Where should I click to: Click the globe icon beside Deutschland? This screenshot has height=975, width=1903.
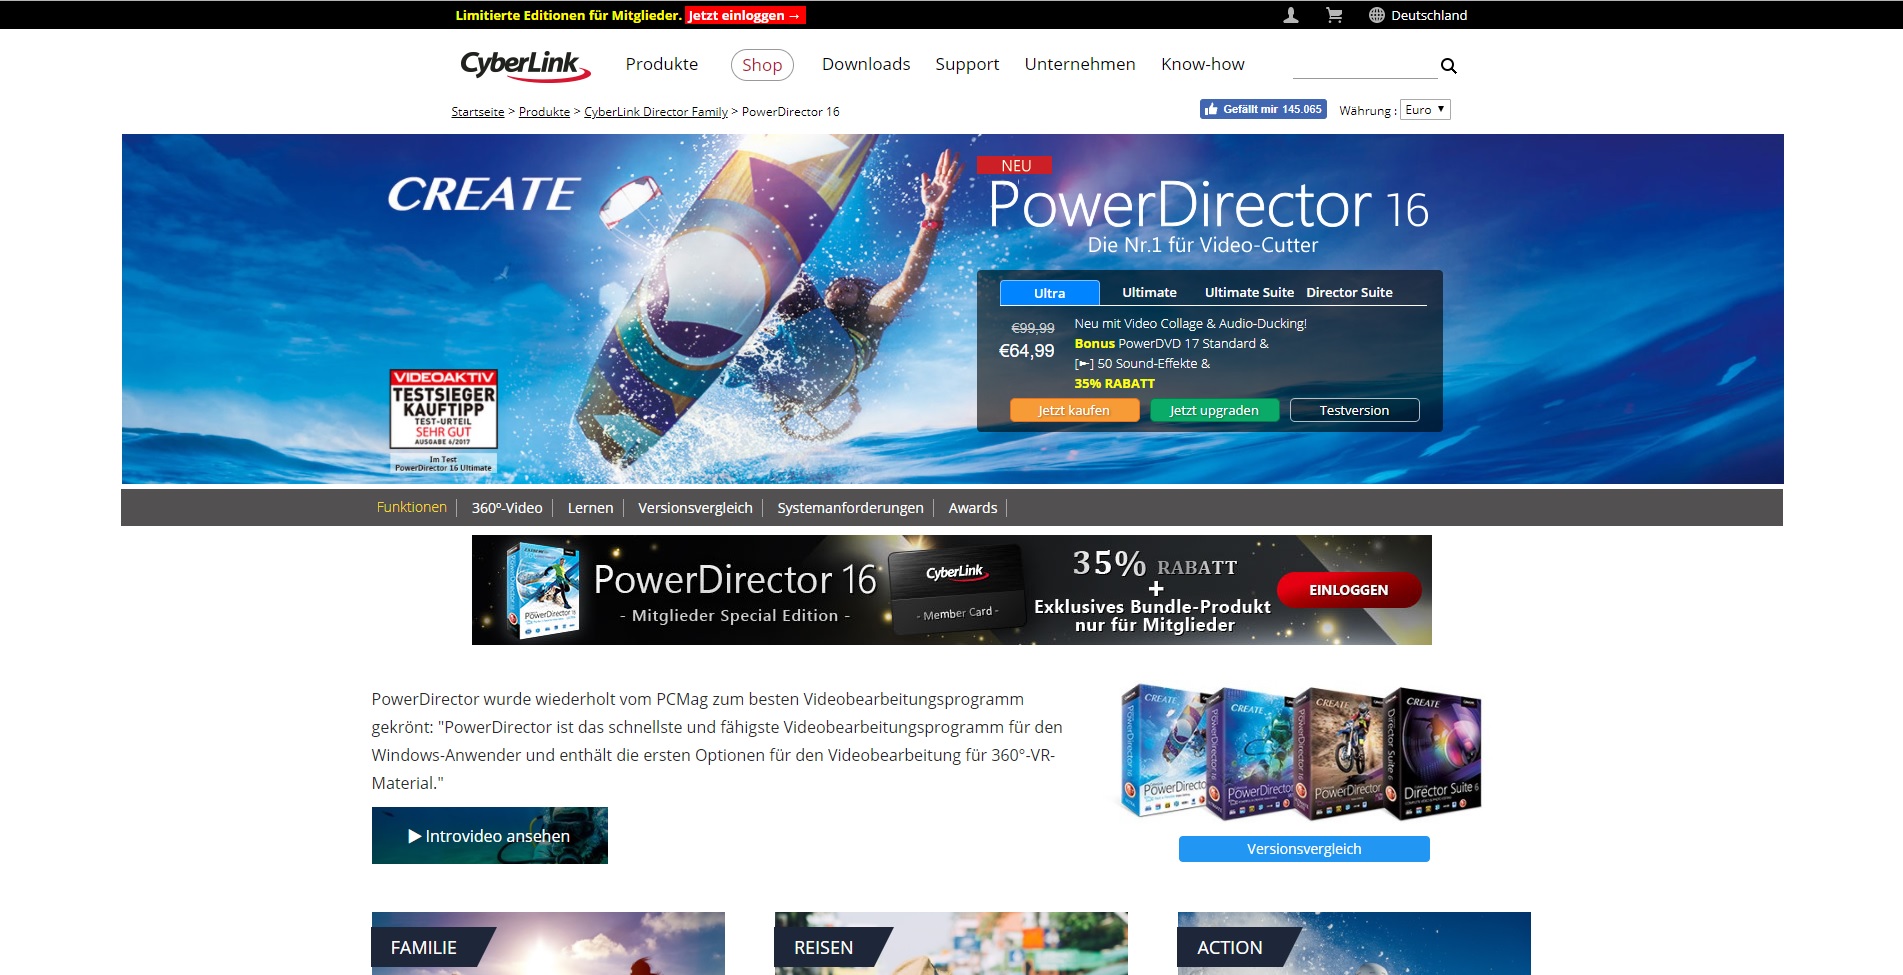1377,15
